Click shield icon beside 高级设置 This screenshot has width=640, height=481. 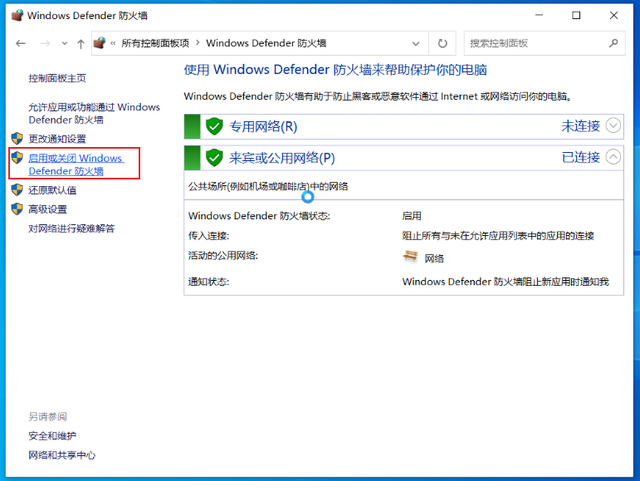[x=17, y=209]
